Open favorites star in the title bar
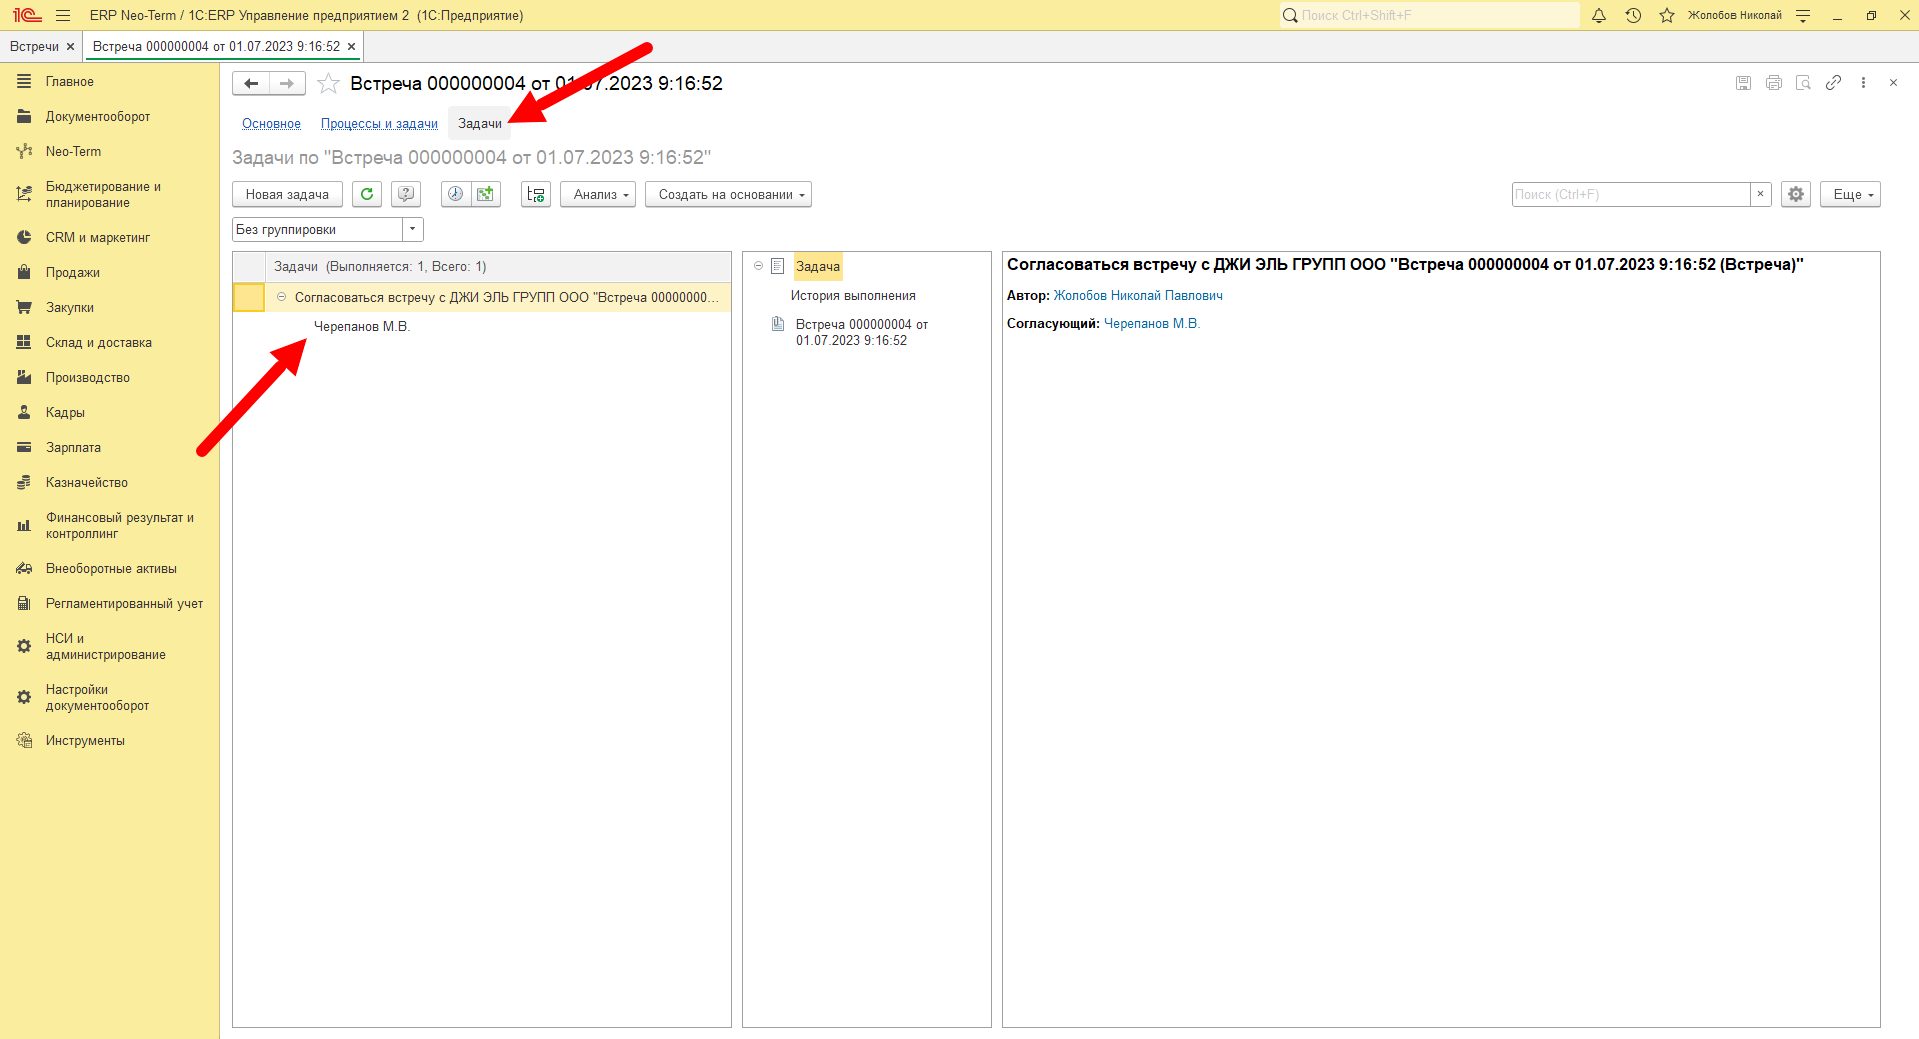The width and height of the screenshot is (1919, 1039). pos(1667,15)
